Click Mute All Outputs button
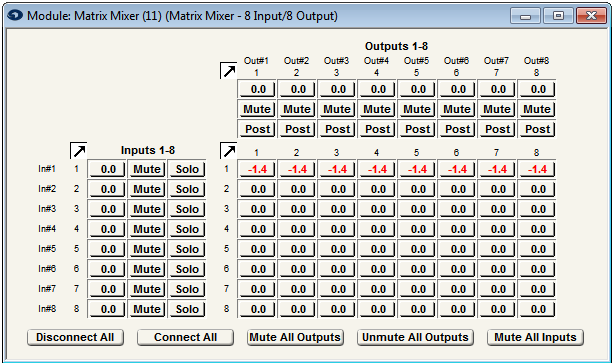 click(295, 337)
